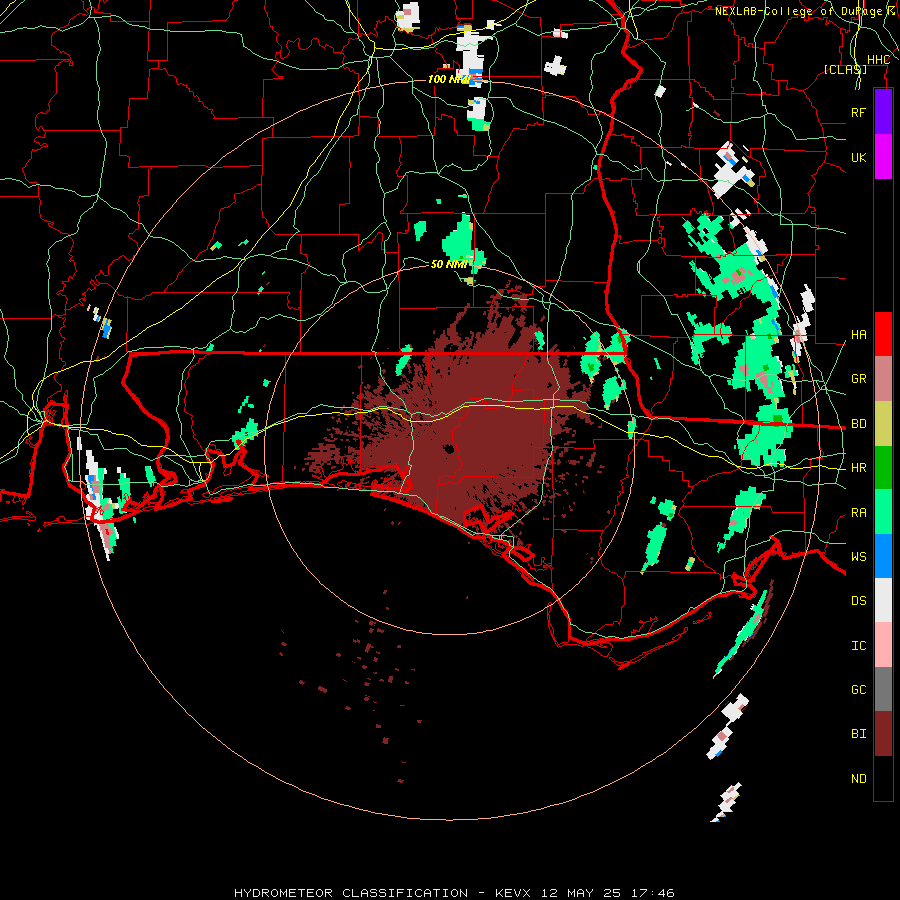Viewport: 900px width, 900px height.
Task: Click the HHC product label
Action: coord(878,60)
